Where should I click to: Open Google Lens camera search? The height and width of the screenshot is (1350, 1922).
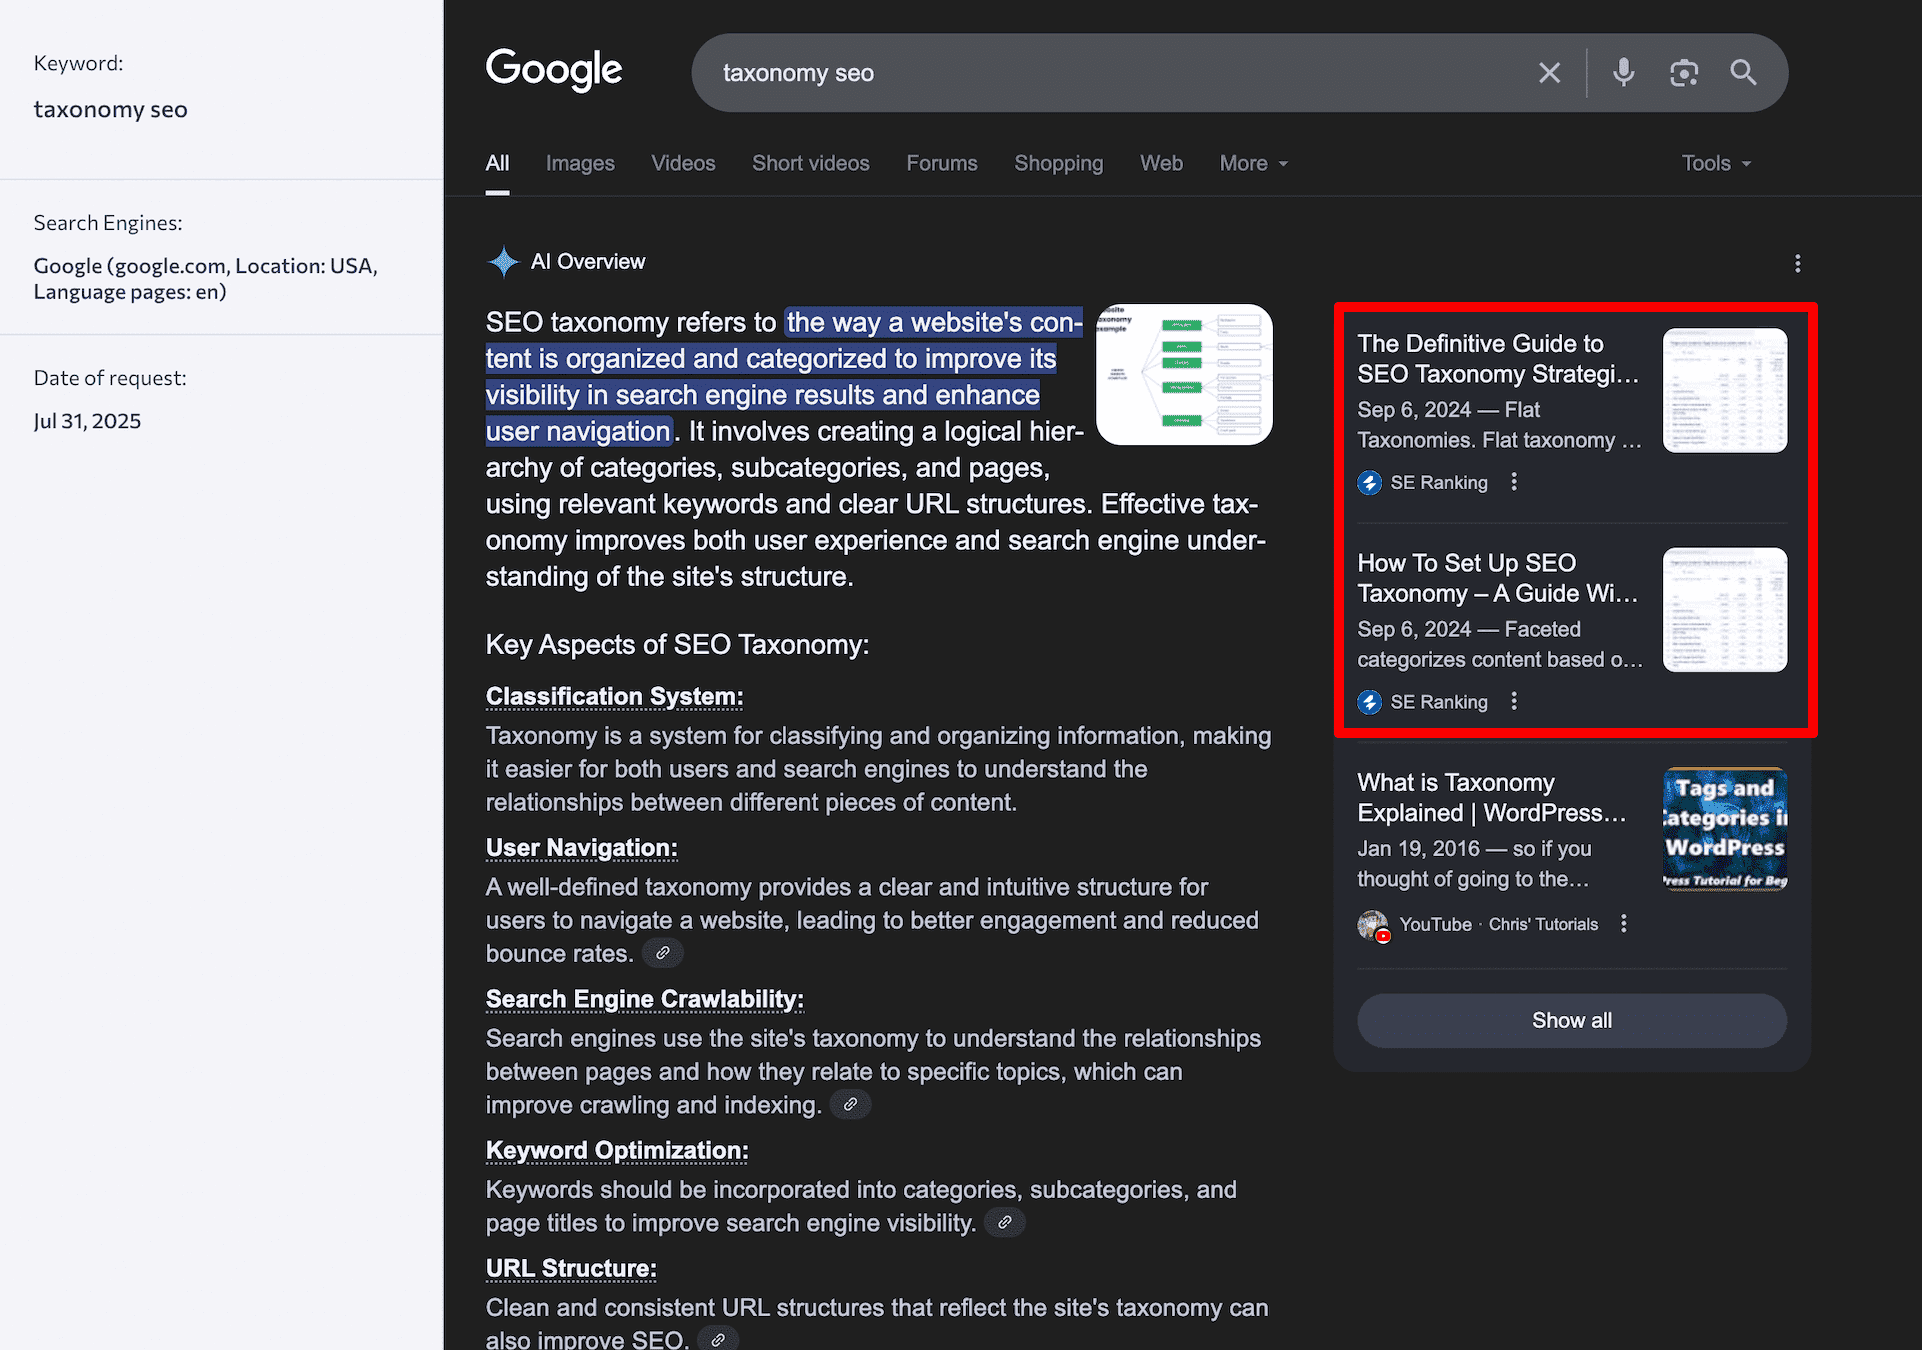(x=1684, y=72)
